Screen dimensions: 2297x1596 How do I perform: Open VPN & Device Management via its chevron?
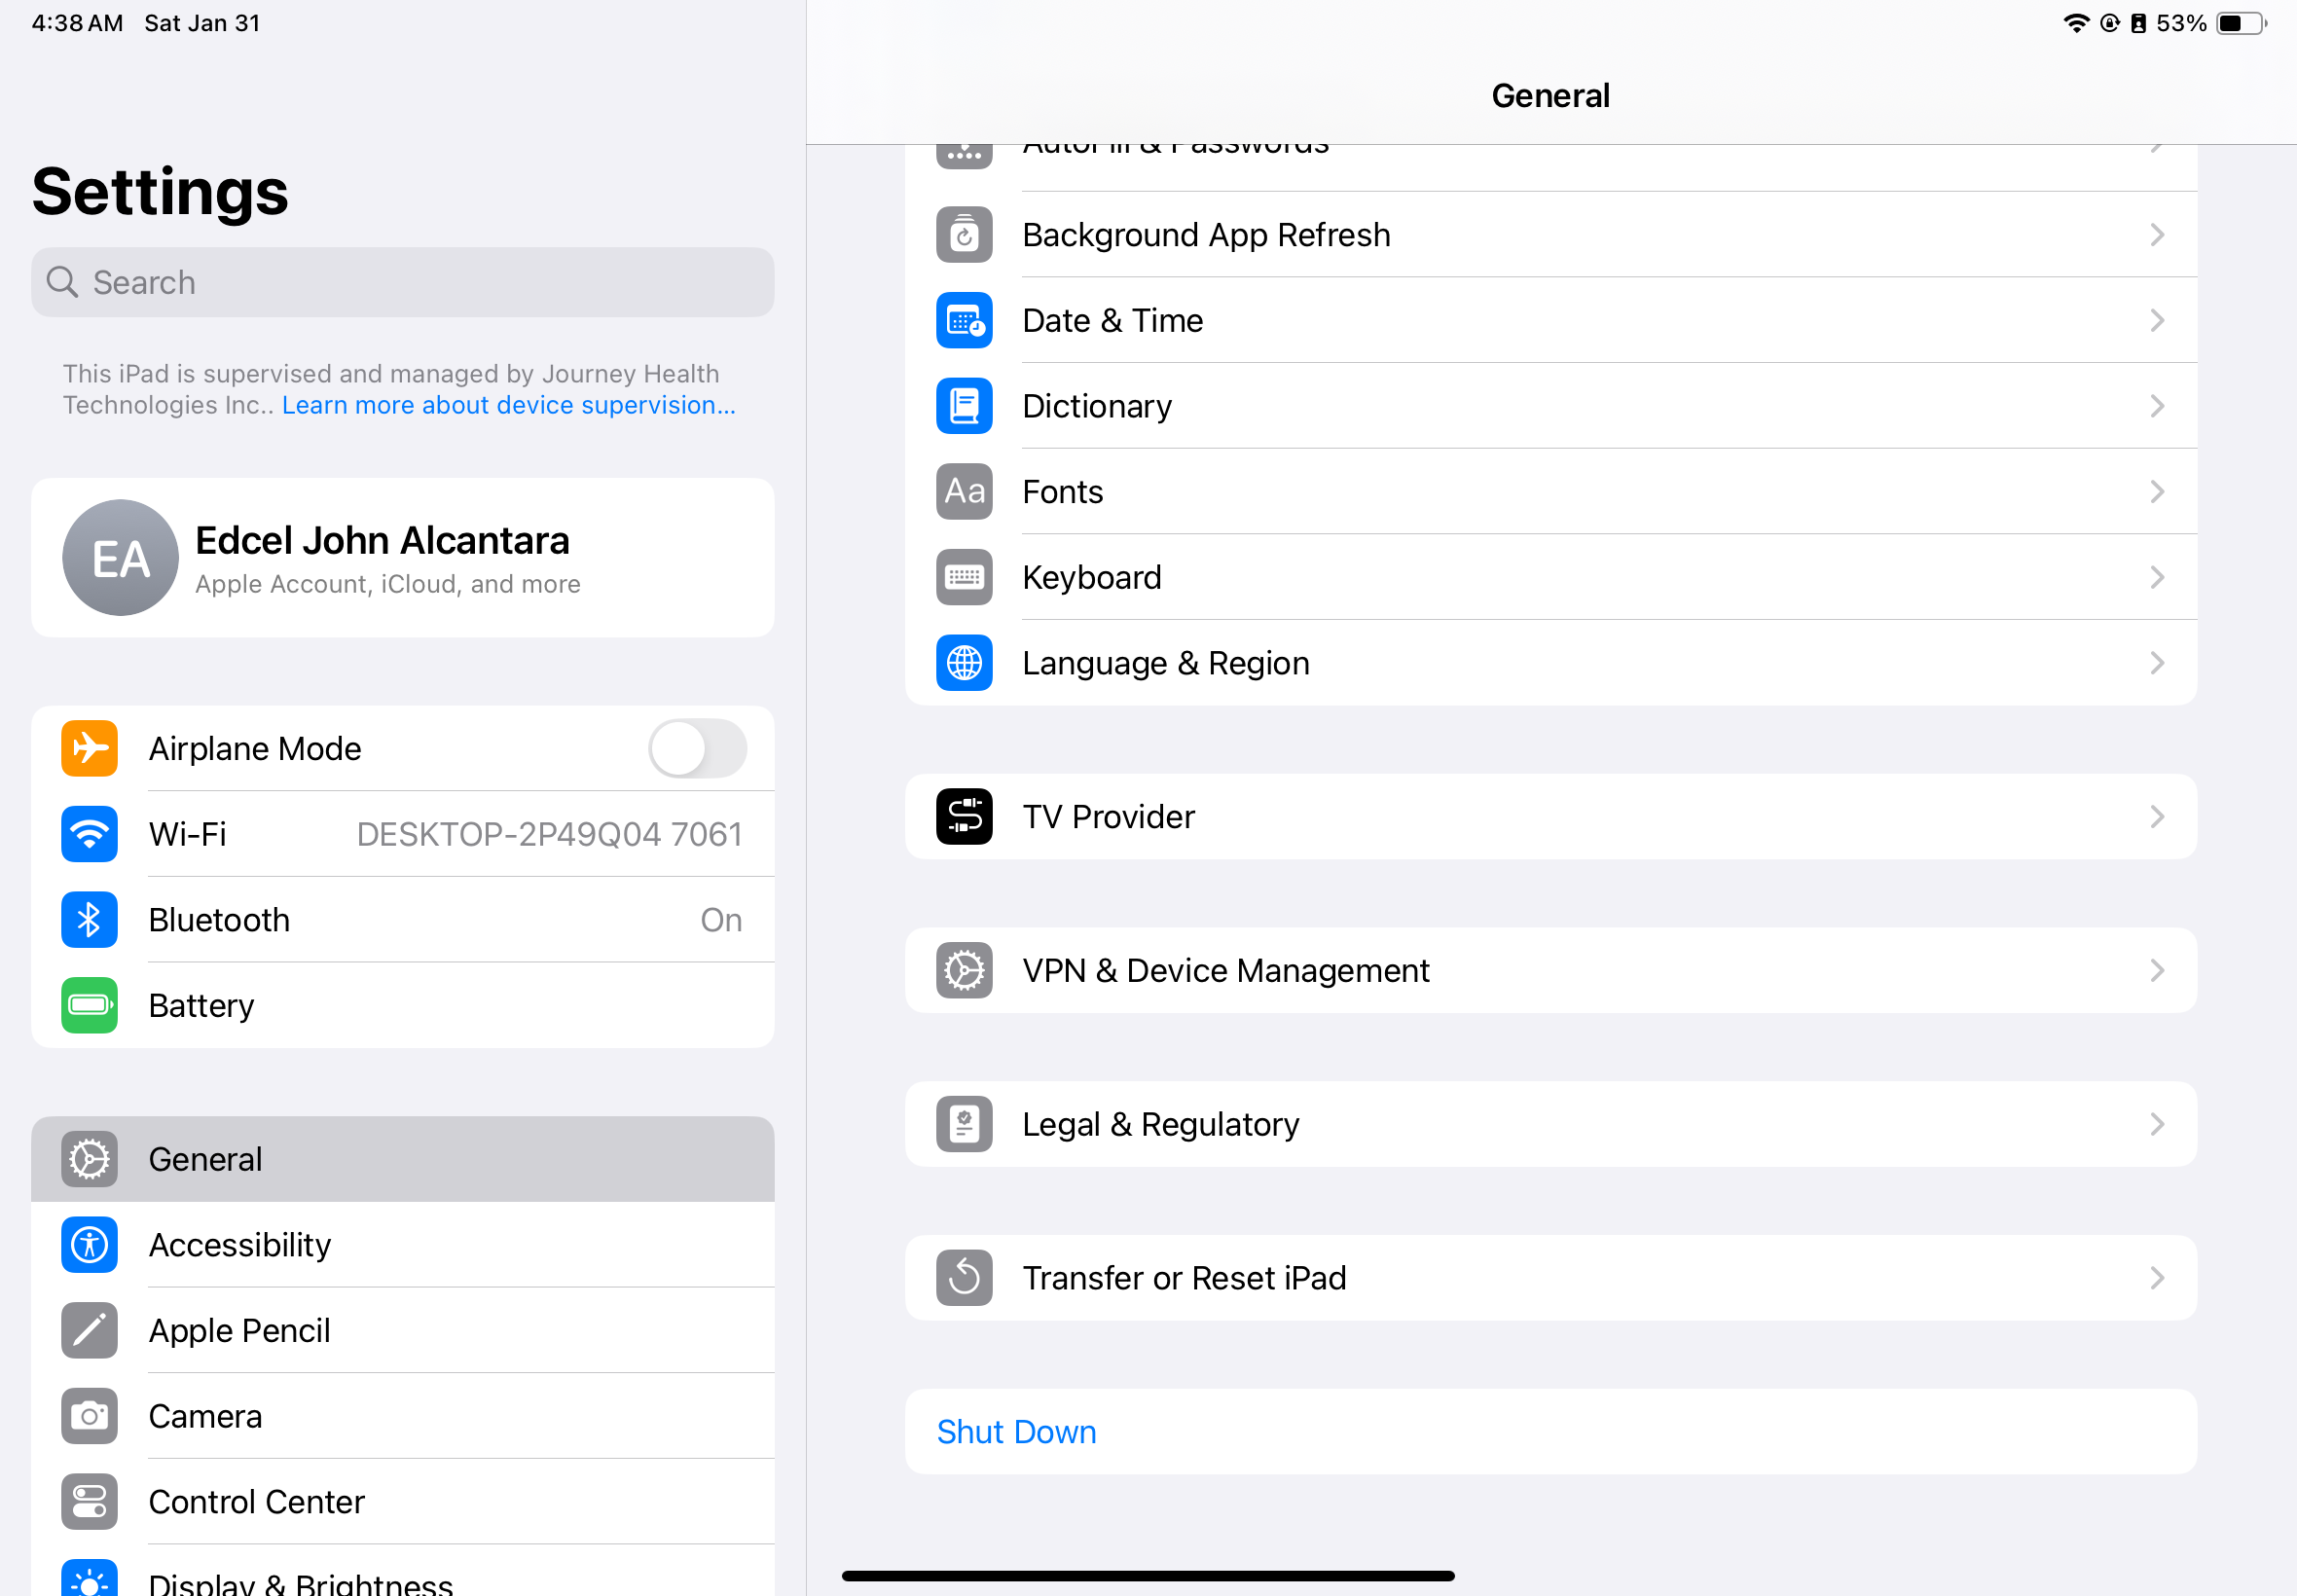(2157, 971)
